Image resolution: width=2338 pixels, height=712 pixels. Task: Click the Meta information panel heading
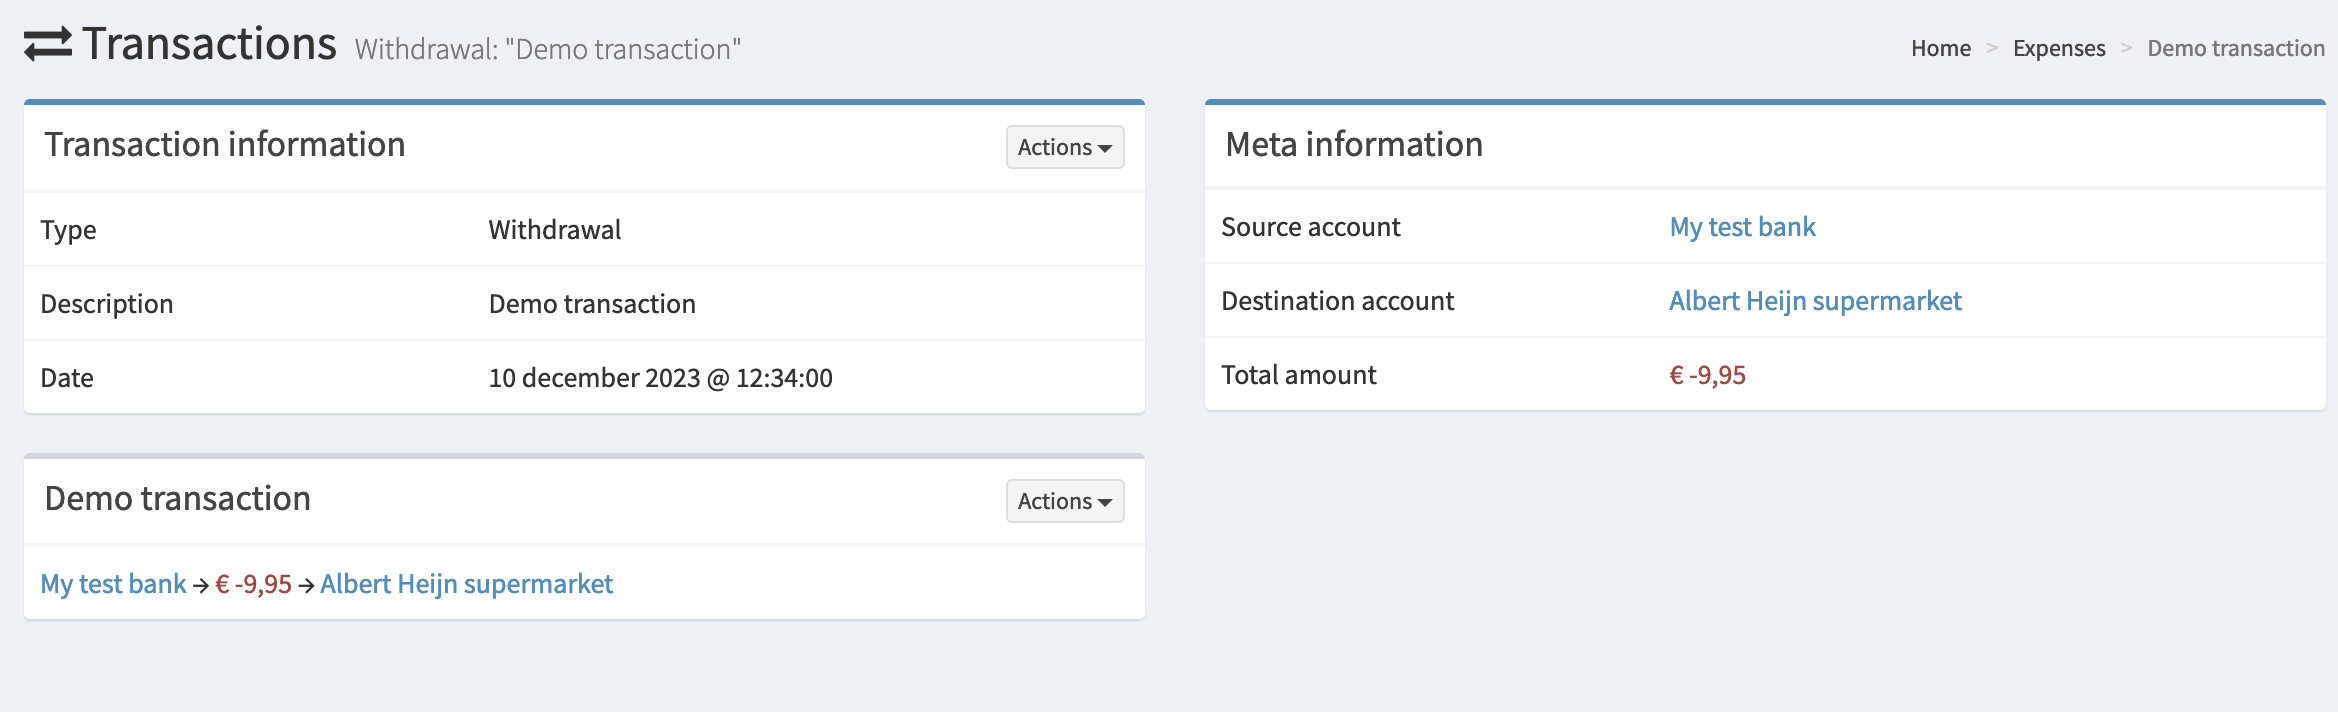pos(1353,145)
